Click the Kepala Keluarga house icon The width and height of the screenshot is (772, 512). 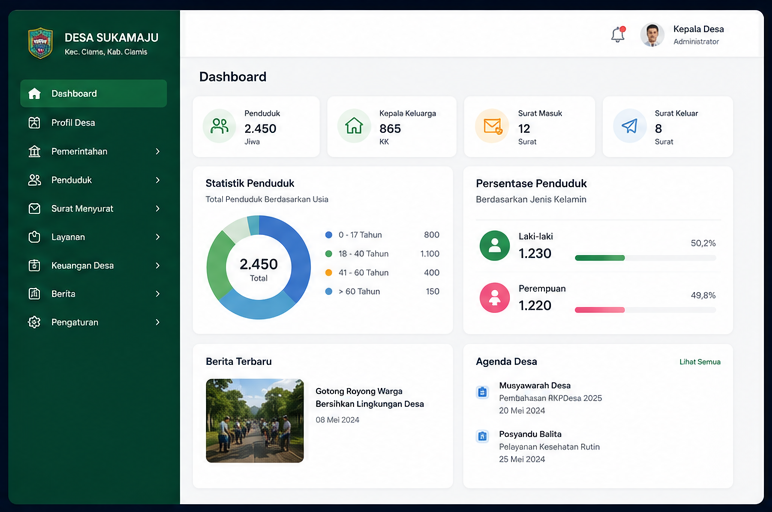(x=354, y=126)
